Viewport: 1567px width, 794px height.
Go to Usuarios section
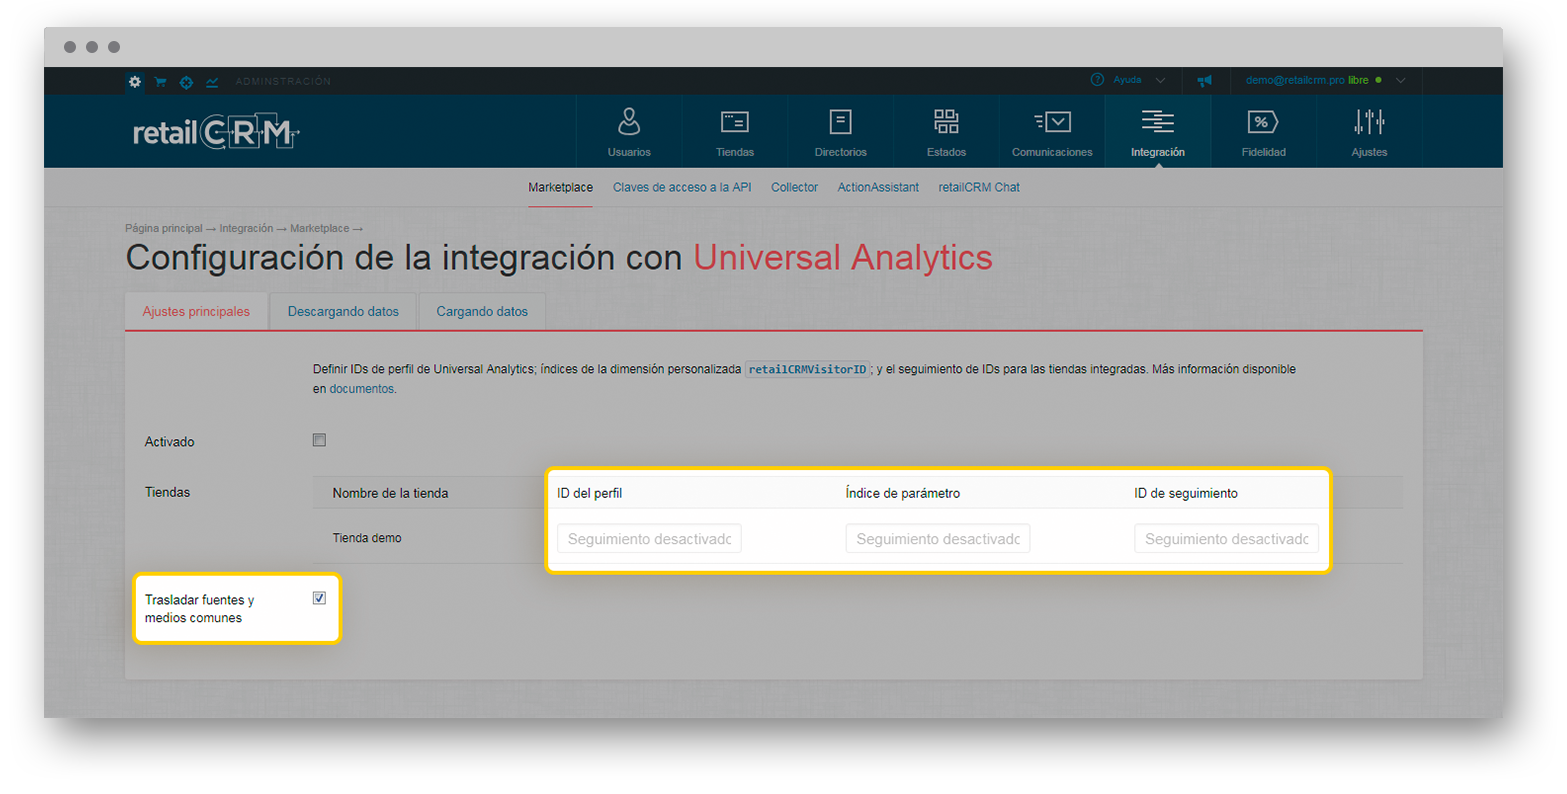[629, 132]
